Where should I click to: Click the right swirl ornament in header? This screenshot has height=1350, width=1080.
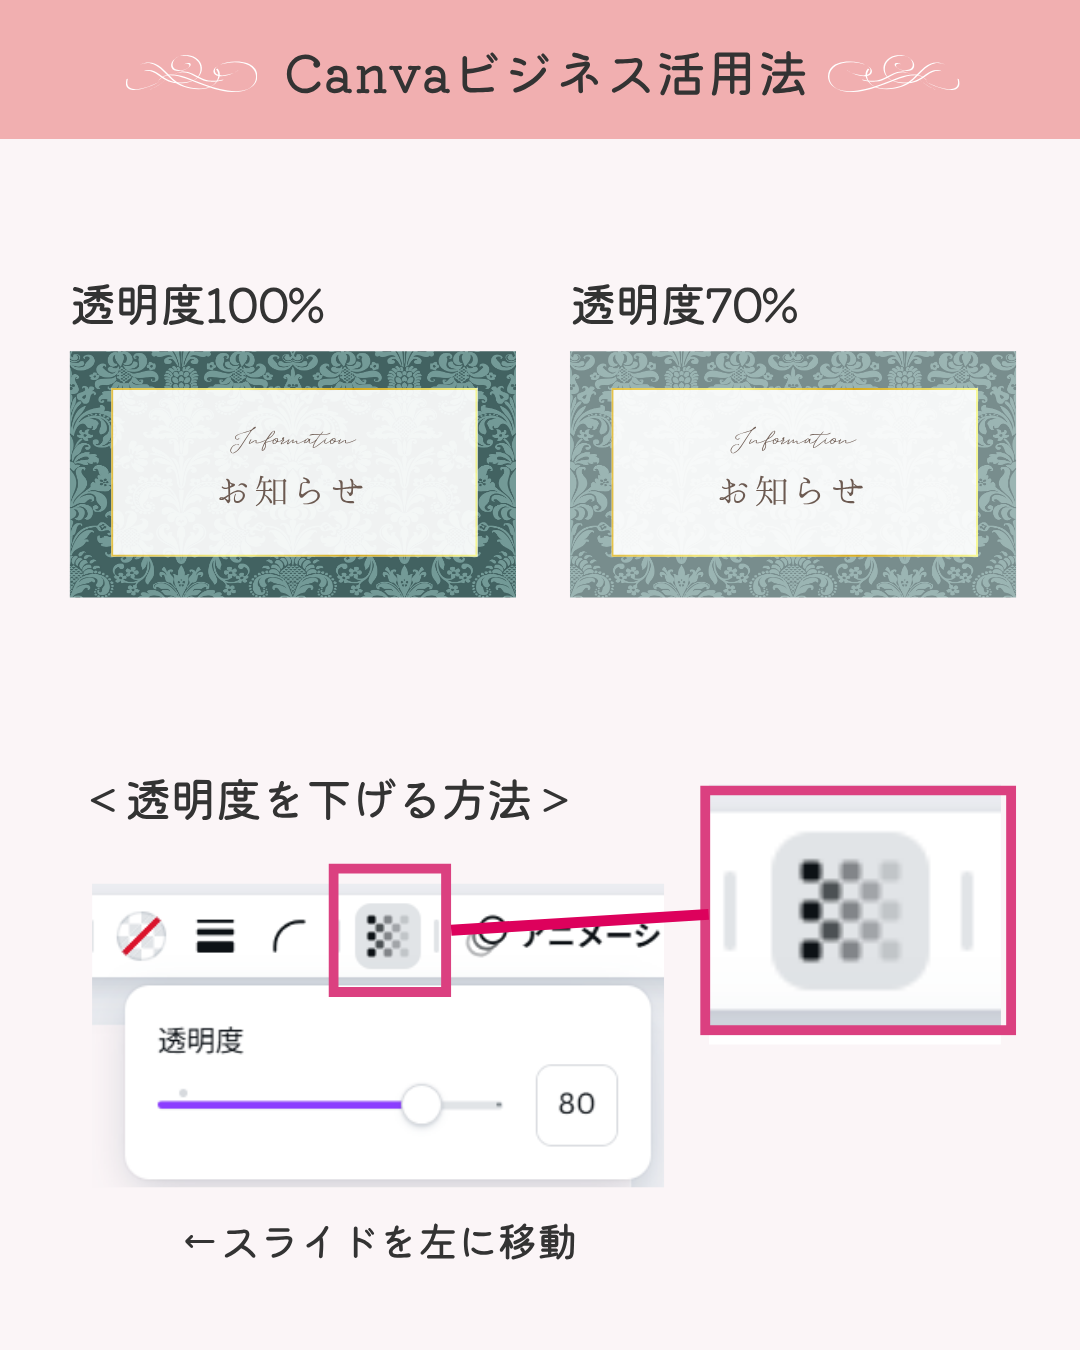point(894,75)
